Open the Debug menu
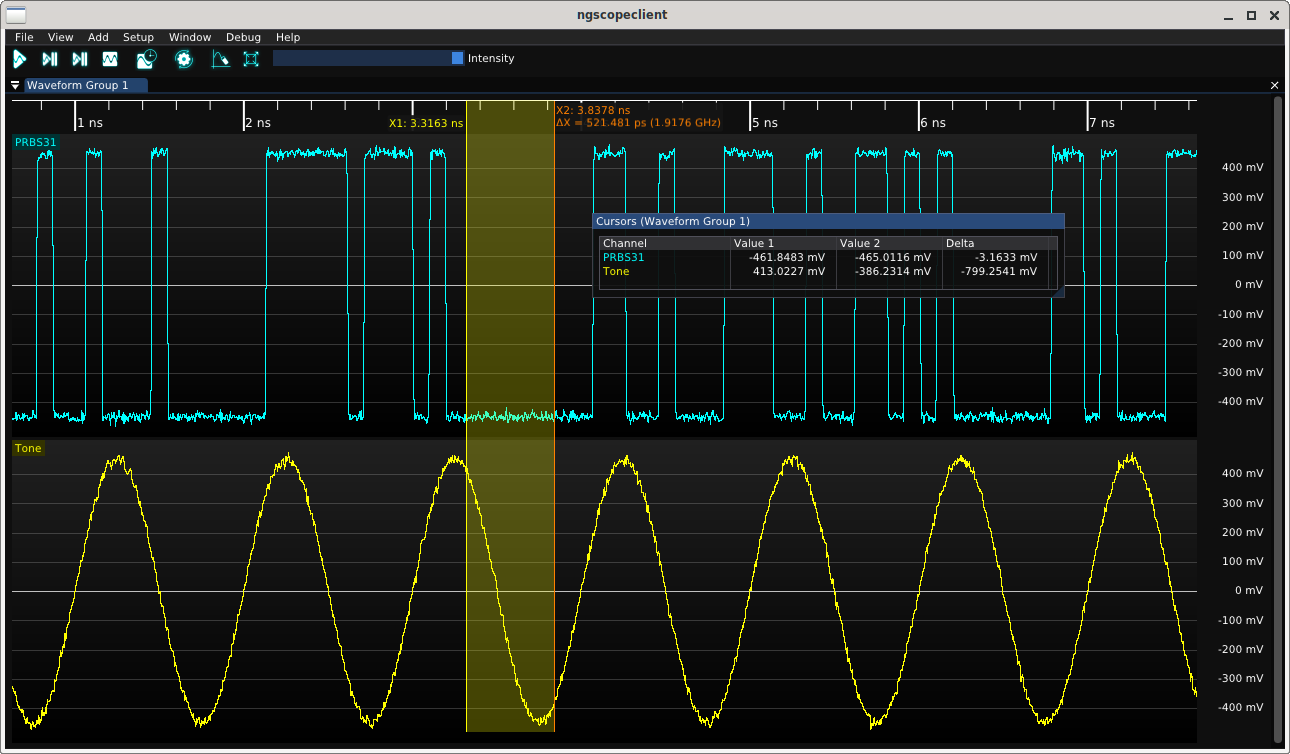Screen dimensions: 1290x754 [243, 37]
